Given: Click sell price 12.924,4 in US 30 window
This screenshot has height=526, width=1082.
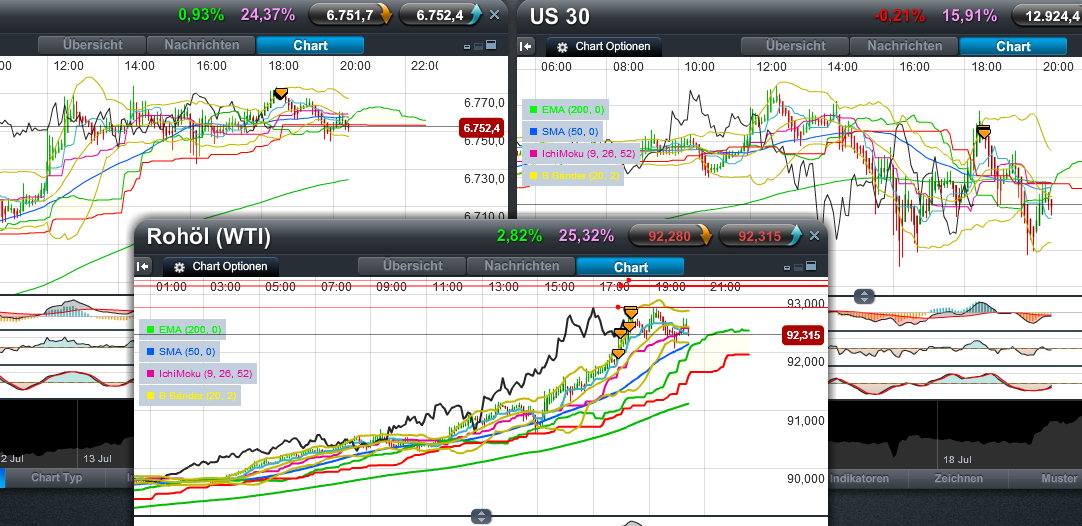Looking at the screenshot, I should (x=1047, y=14).
